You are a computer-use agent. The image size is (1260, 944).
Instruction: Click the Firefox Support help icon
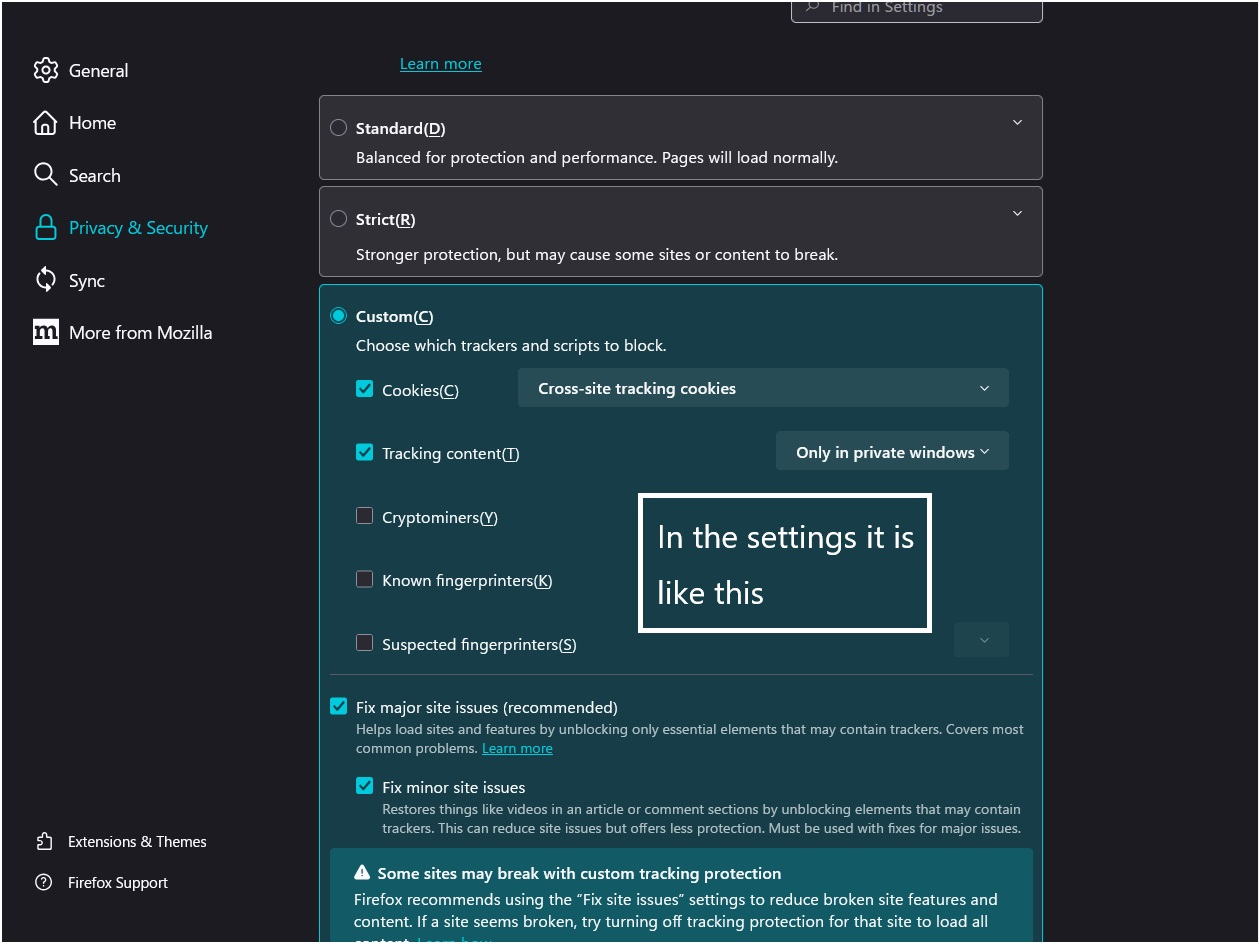(44, 883)
